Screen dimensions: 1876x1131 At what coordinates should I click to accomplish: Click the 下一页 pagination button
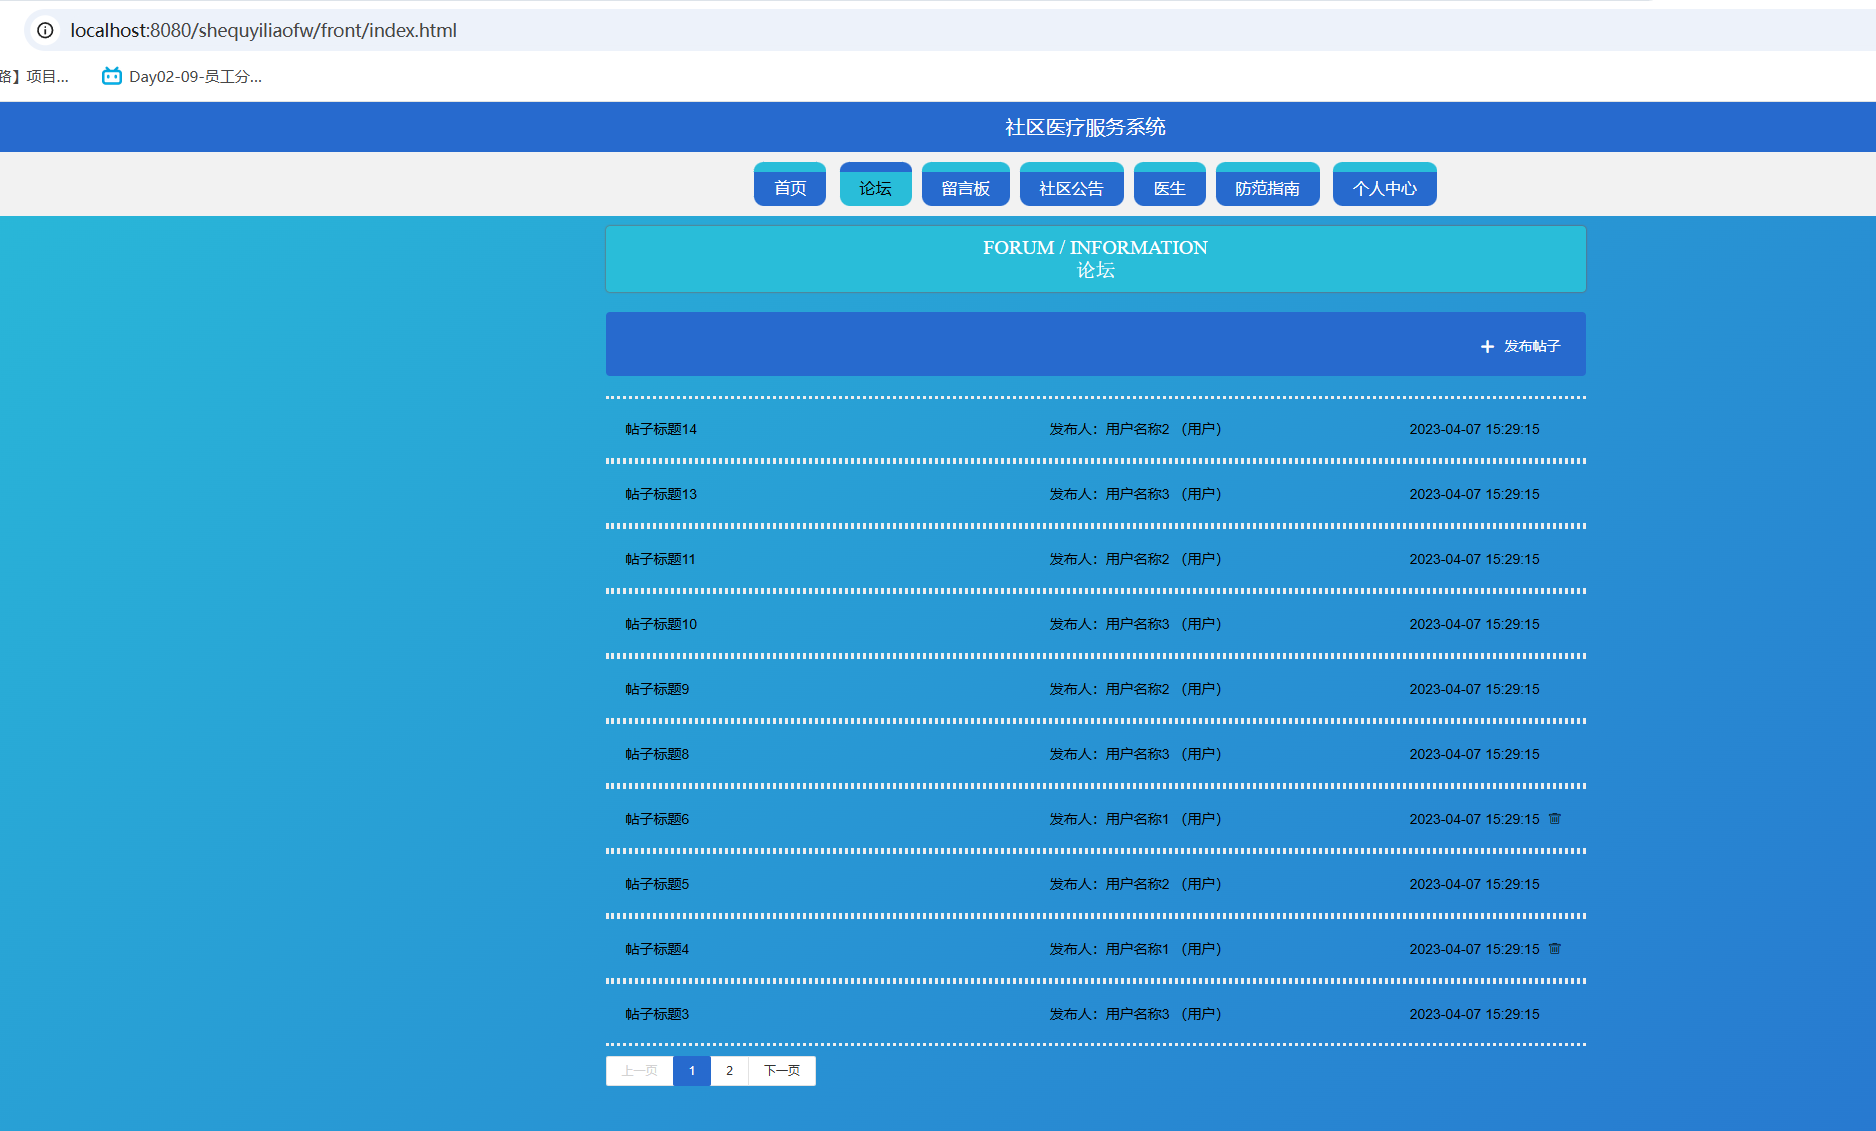782,1071
